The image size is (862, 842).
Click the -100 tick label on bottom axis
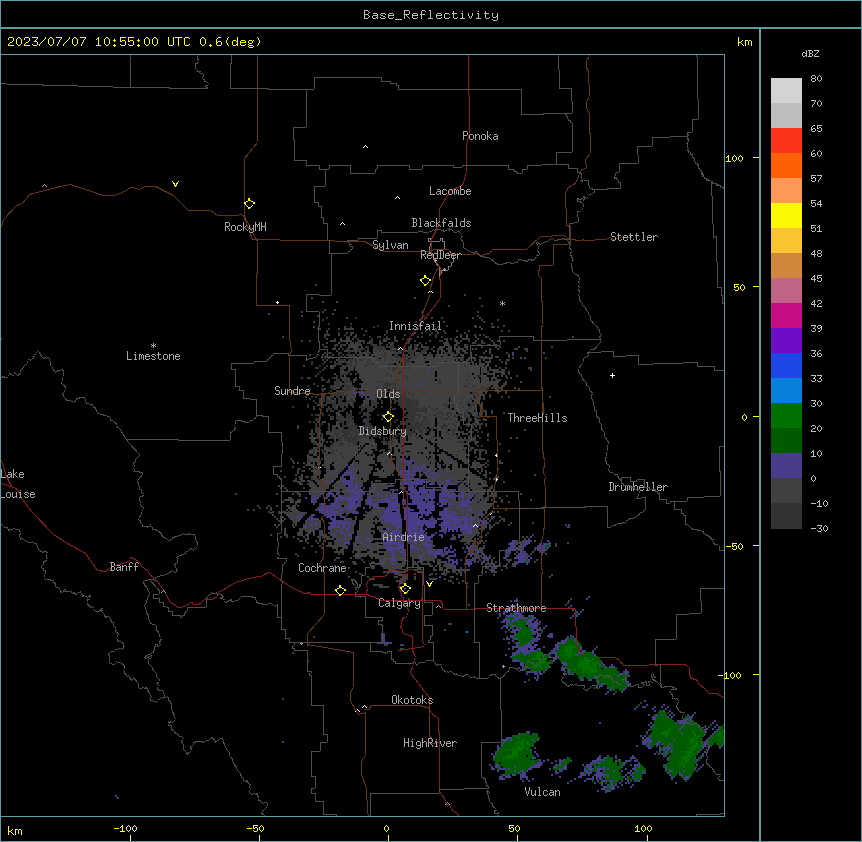[125, 828]
